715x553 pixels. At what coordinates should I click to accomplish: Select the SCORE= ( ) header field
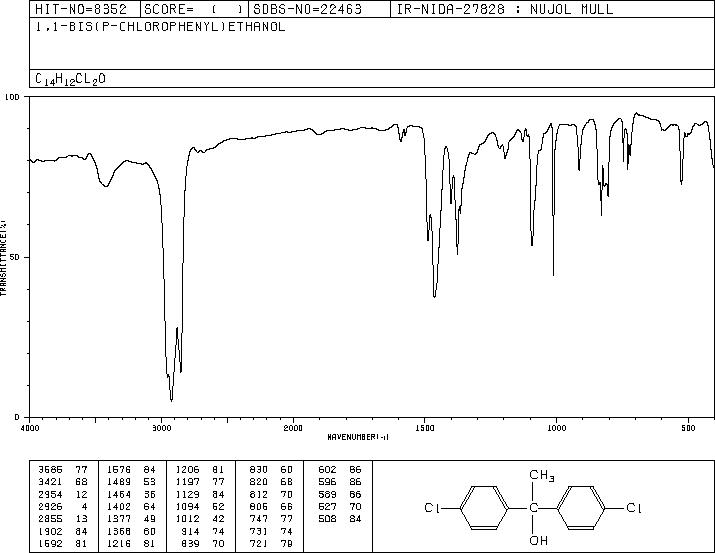(194, 9)
